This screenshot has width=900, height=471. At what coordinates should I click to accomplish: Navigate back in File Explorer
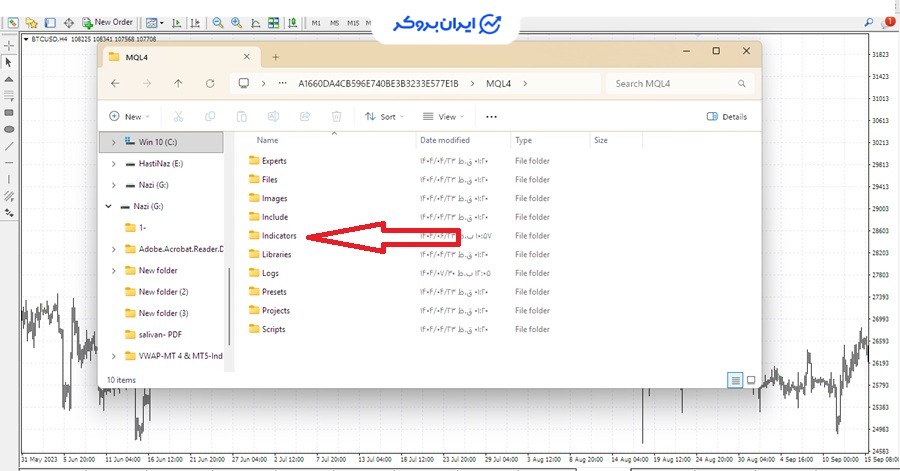[x=116, y=84]
